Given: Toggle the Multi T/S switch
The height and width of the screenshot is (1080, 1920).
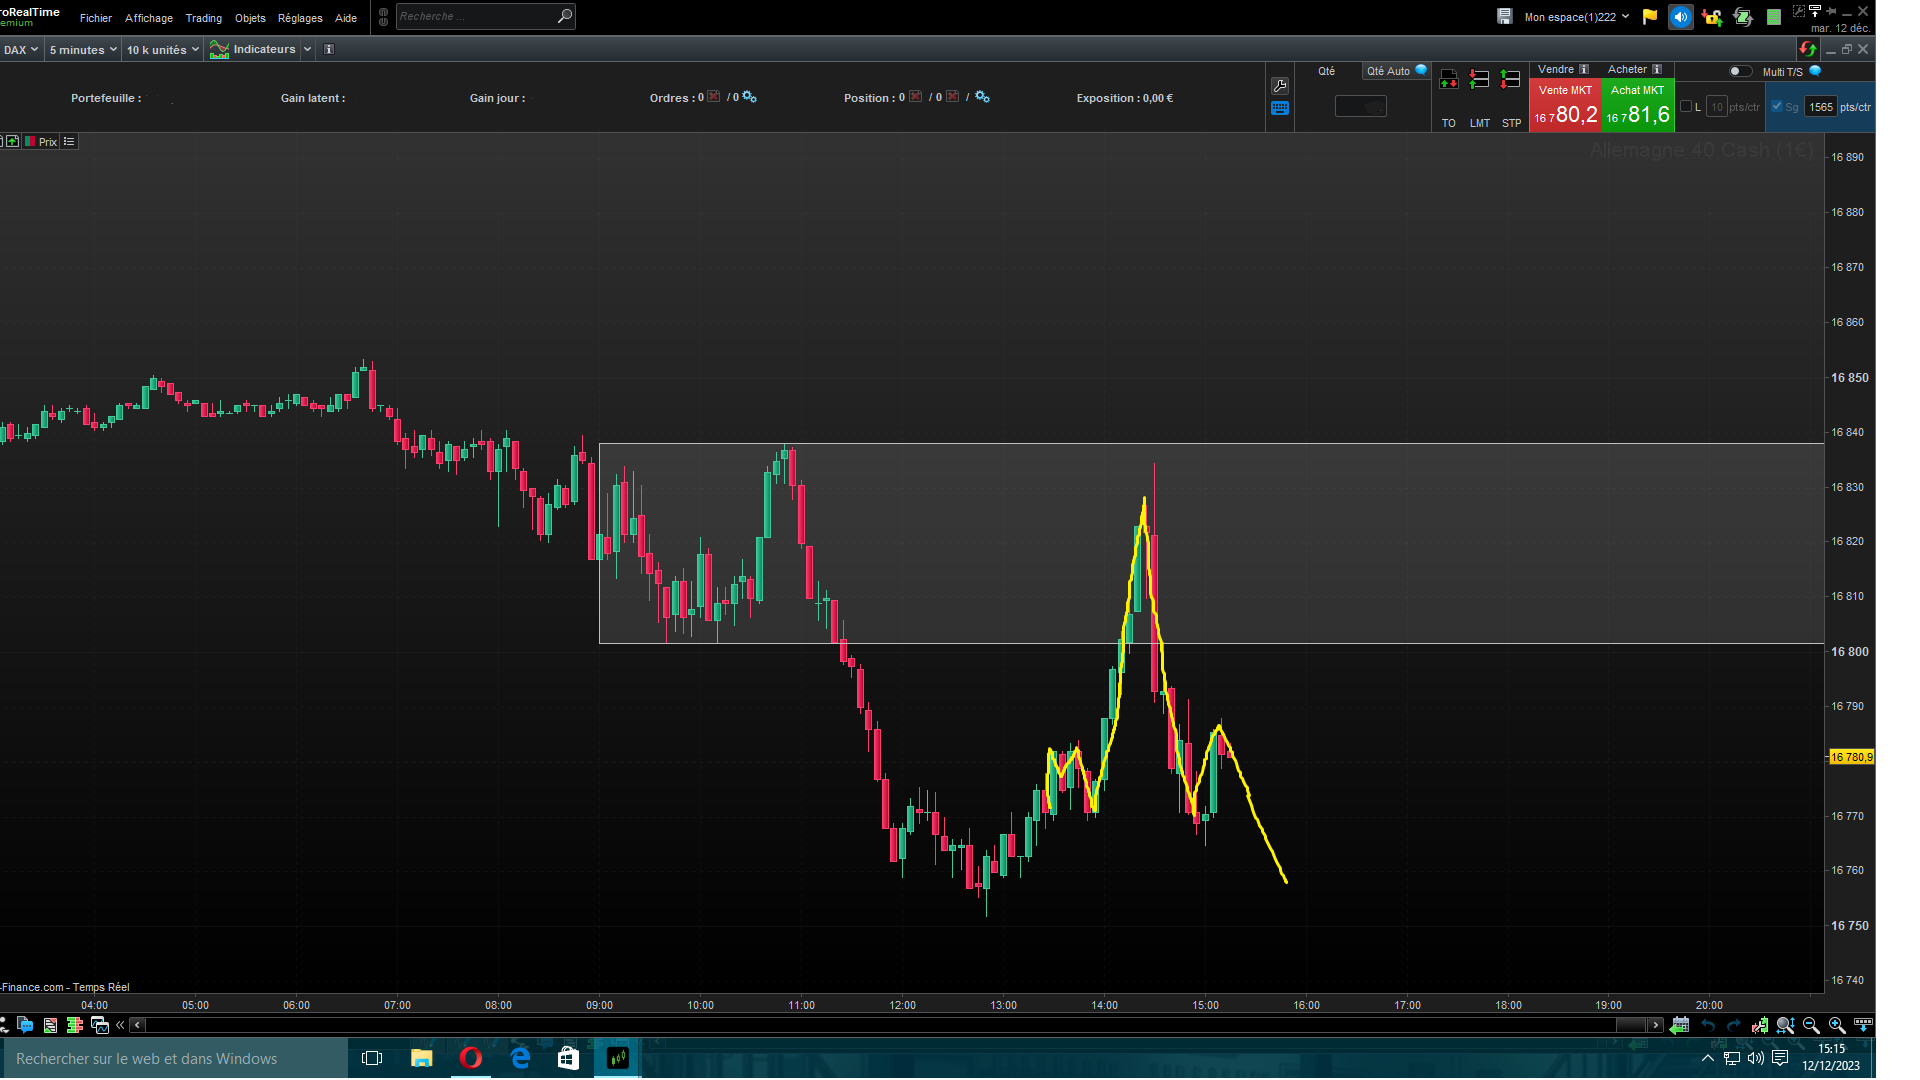Looking at the screenshot, I should pos(1740,71).
